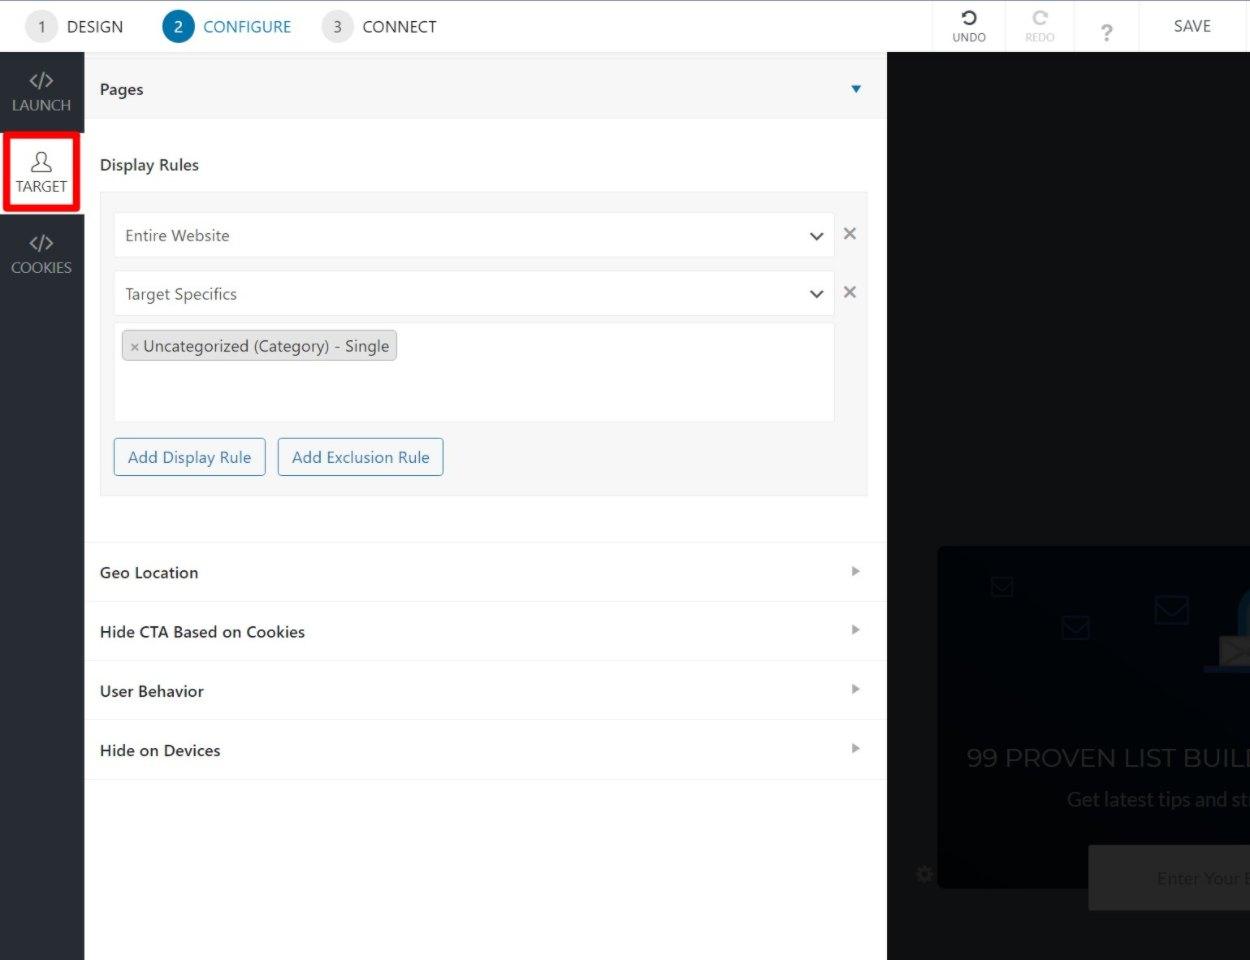Open help via question mark icon
The image size is (1250, 960).
(1106, 32)
